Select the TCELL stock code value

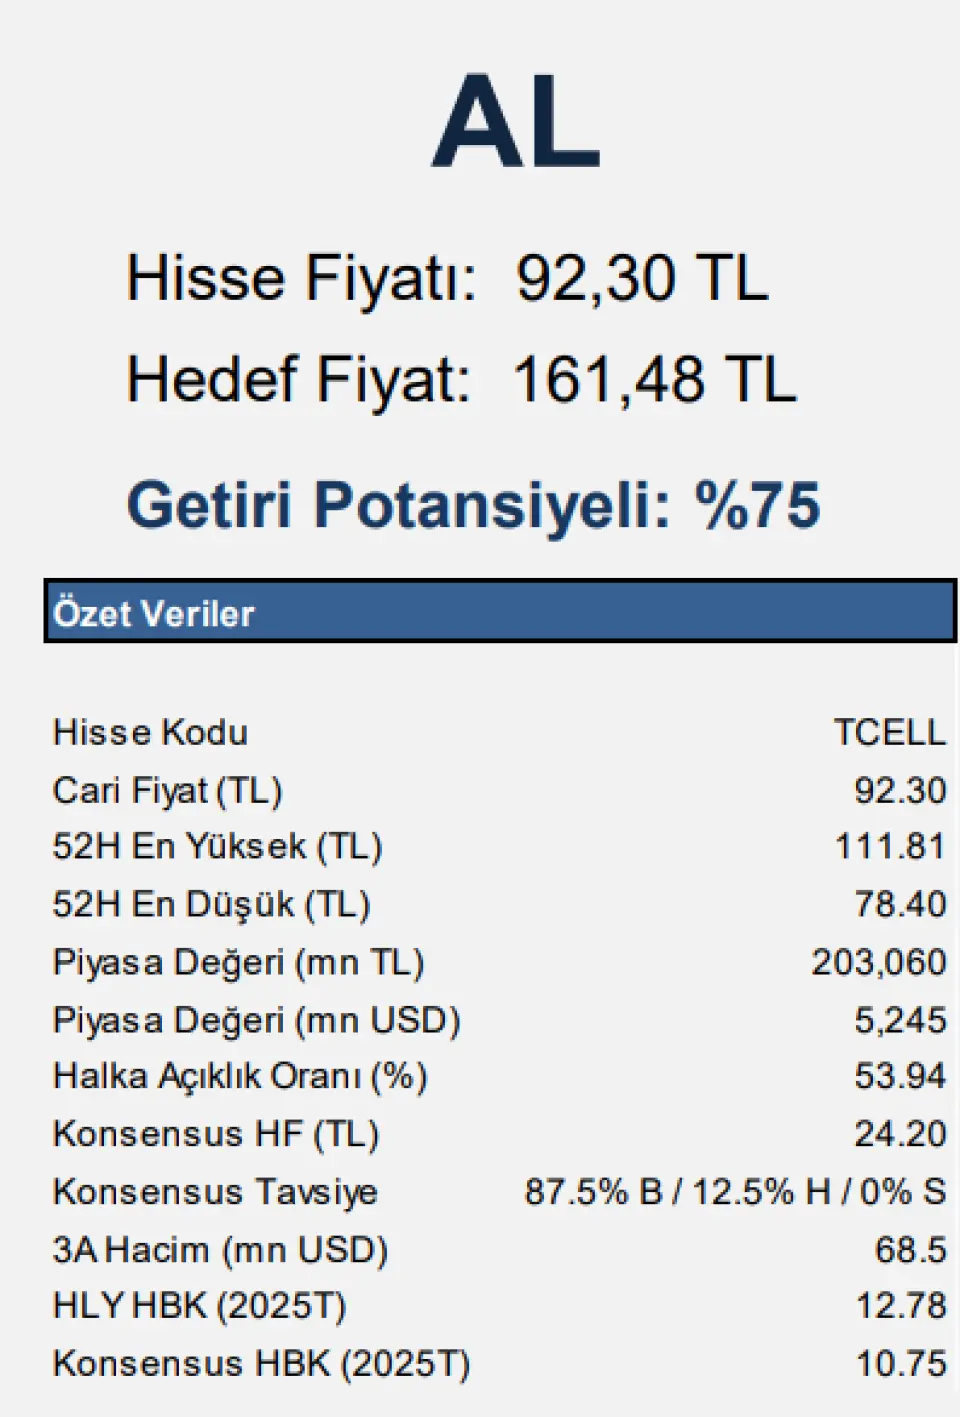(889, 732)
